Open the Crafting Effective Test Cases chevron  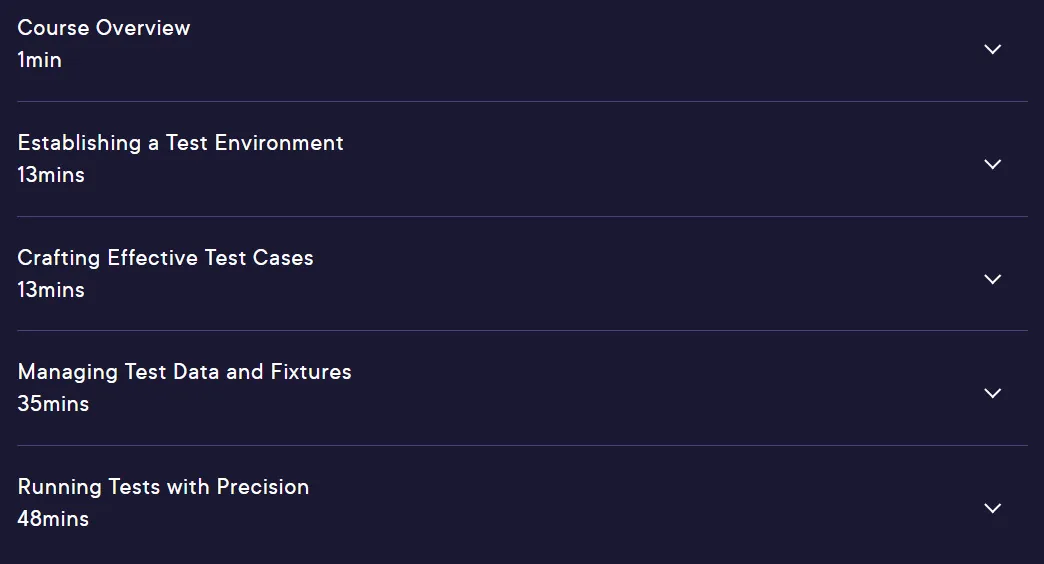pos(992,279)
